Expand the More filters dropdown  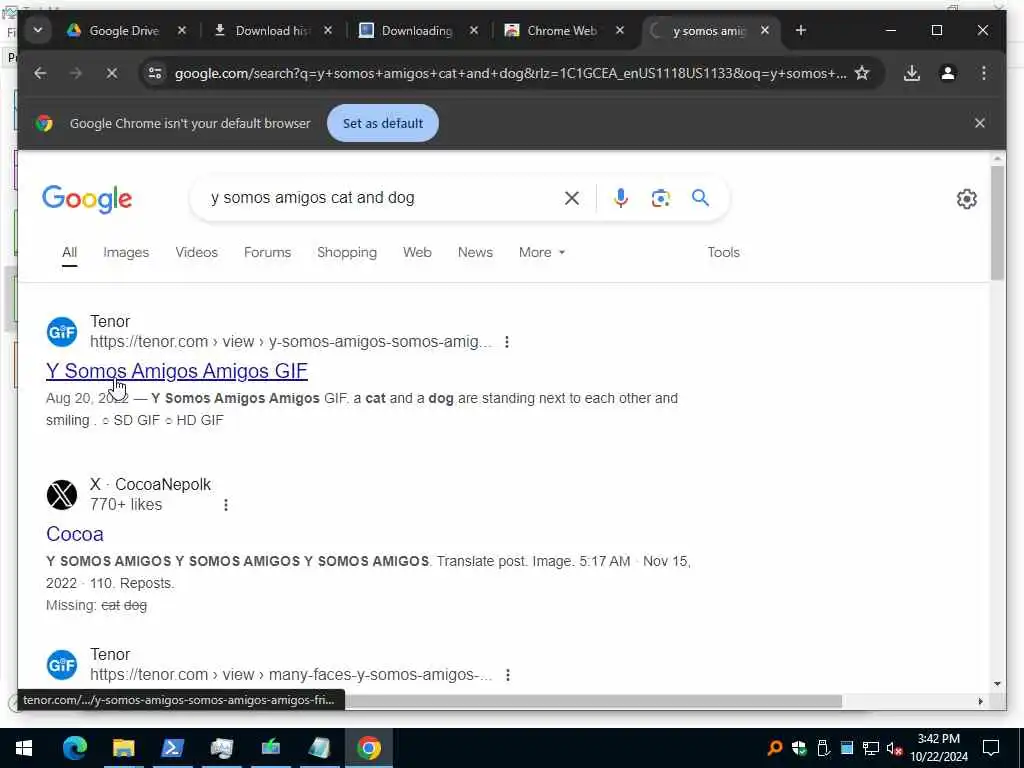541,253
